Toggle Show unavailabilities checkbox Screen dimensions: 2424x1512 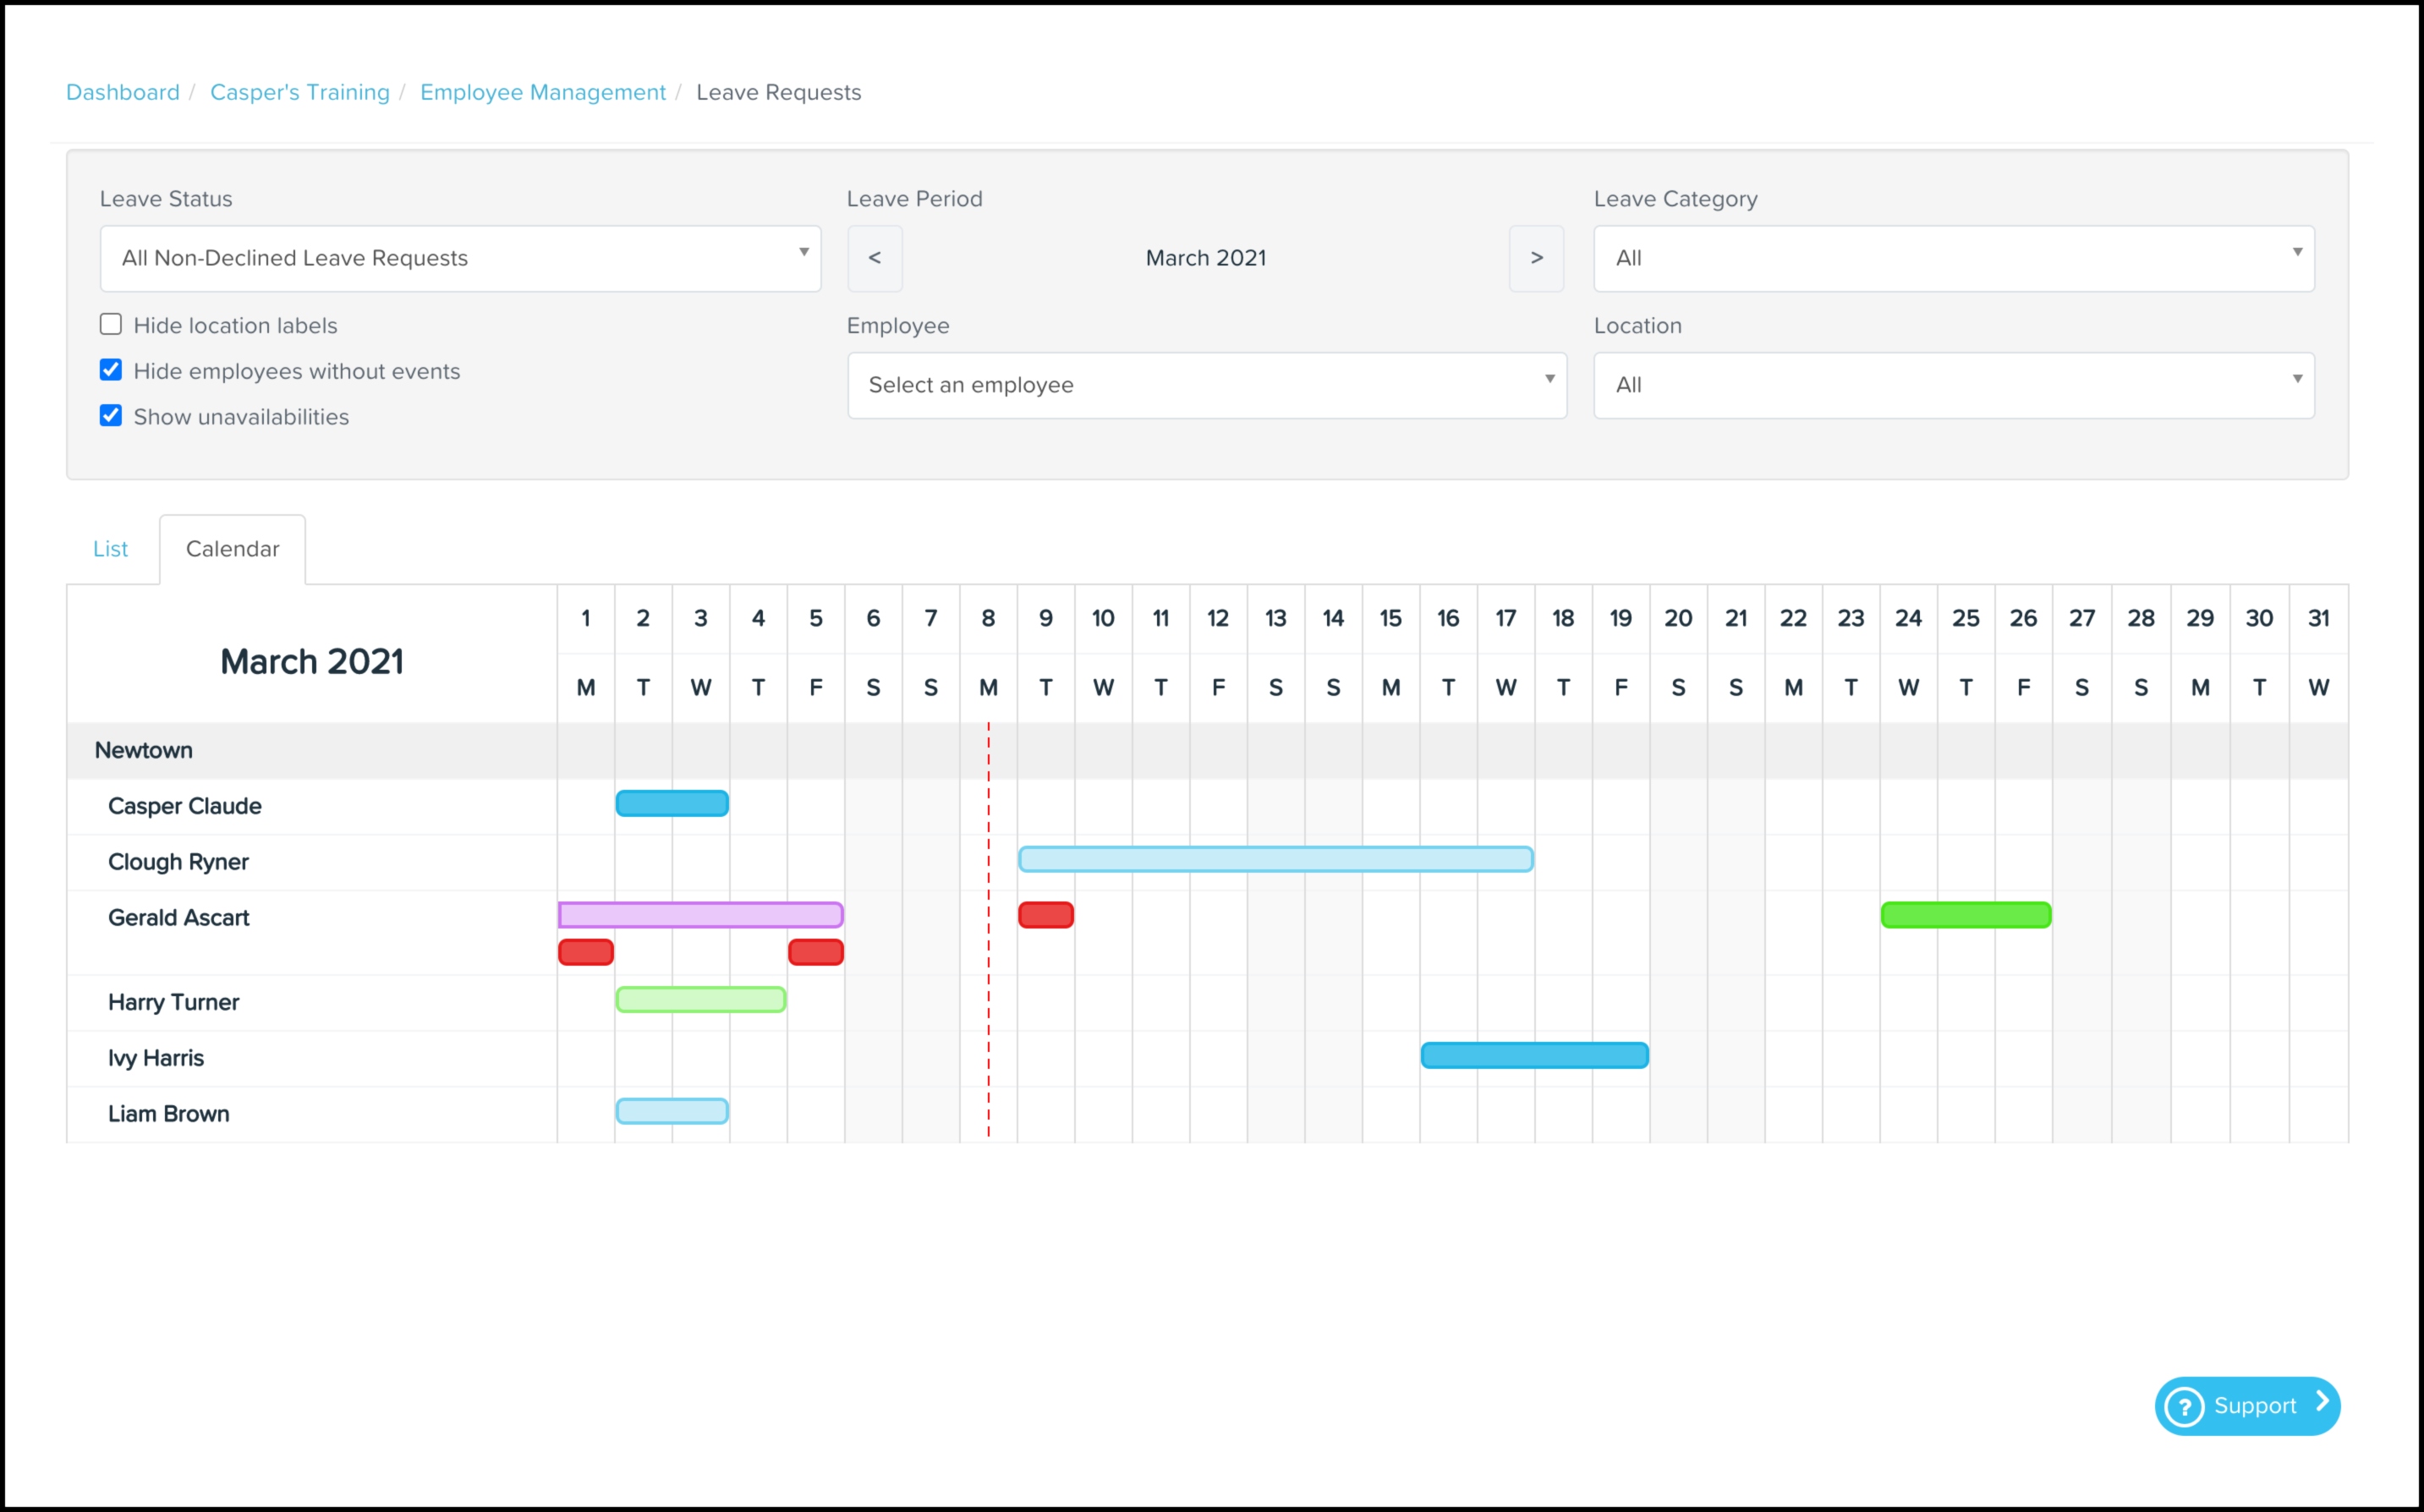point(111,415)
